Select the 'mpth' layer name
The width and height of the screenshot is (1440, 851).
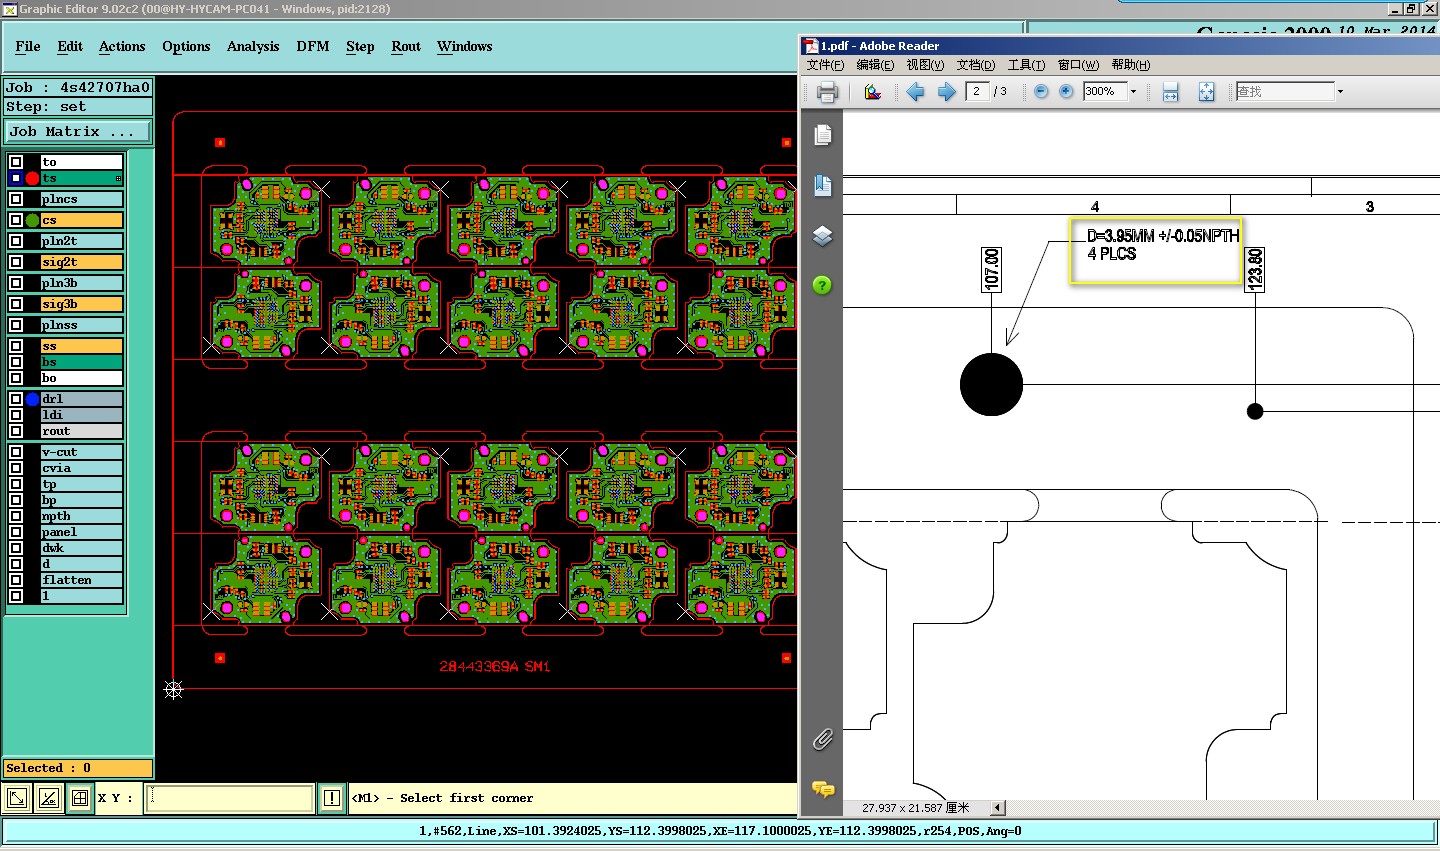pyautogui.click(x=82, y=516)
